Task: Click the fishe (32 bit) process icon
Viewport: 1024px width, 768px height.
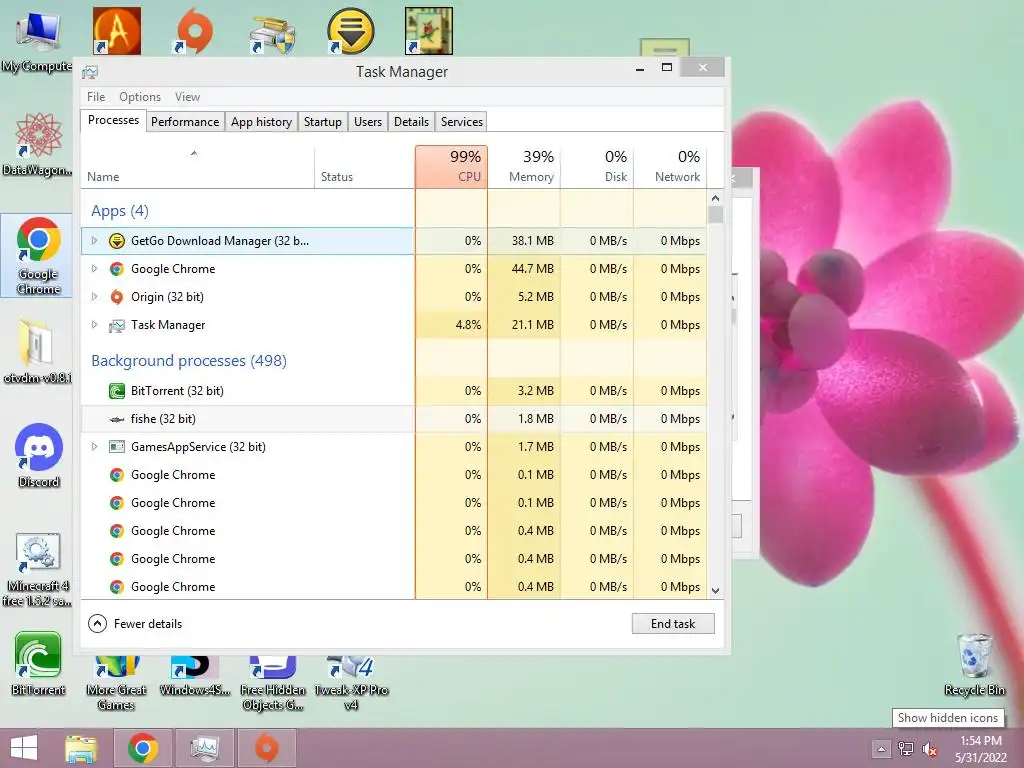Action: pyautogui.click(x=116, y=419)
